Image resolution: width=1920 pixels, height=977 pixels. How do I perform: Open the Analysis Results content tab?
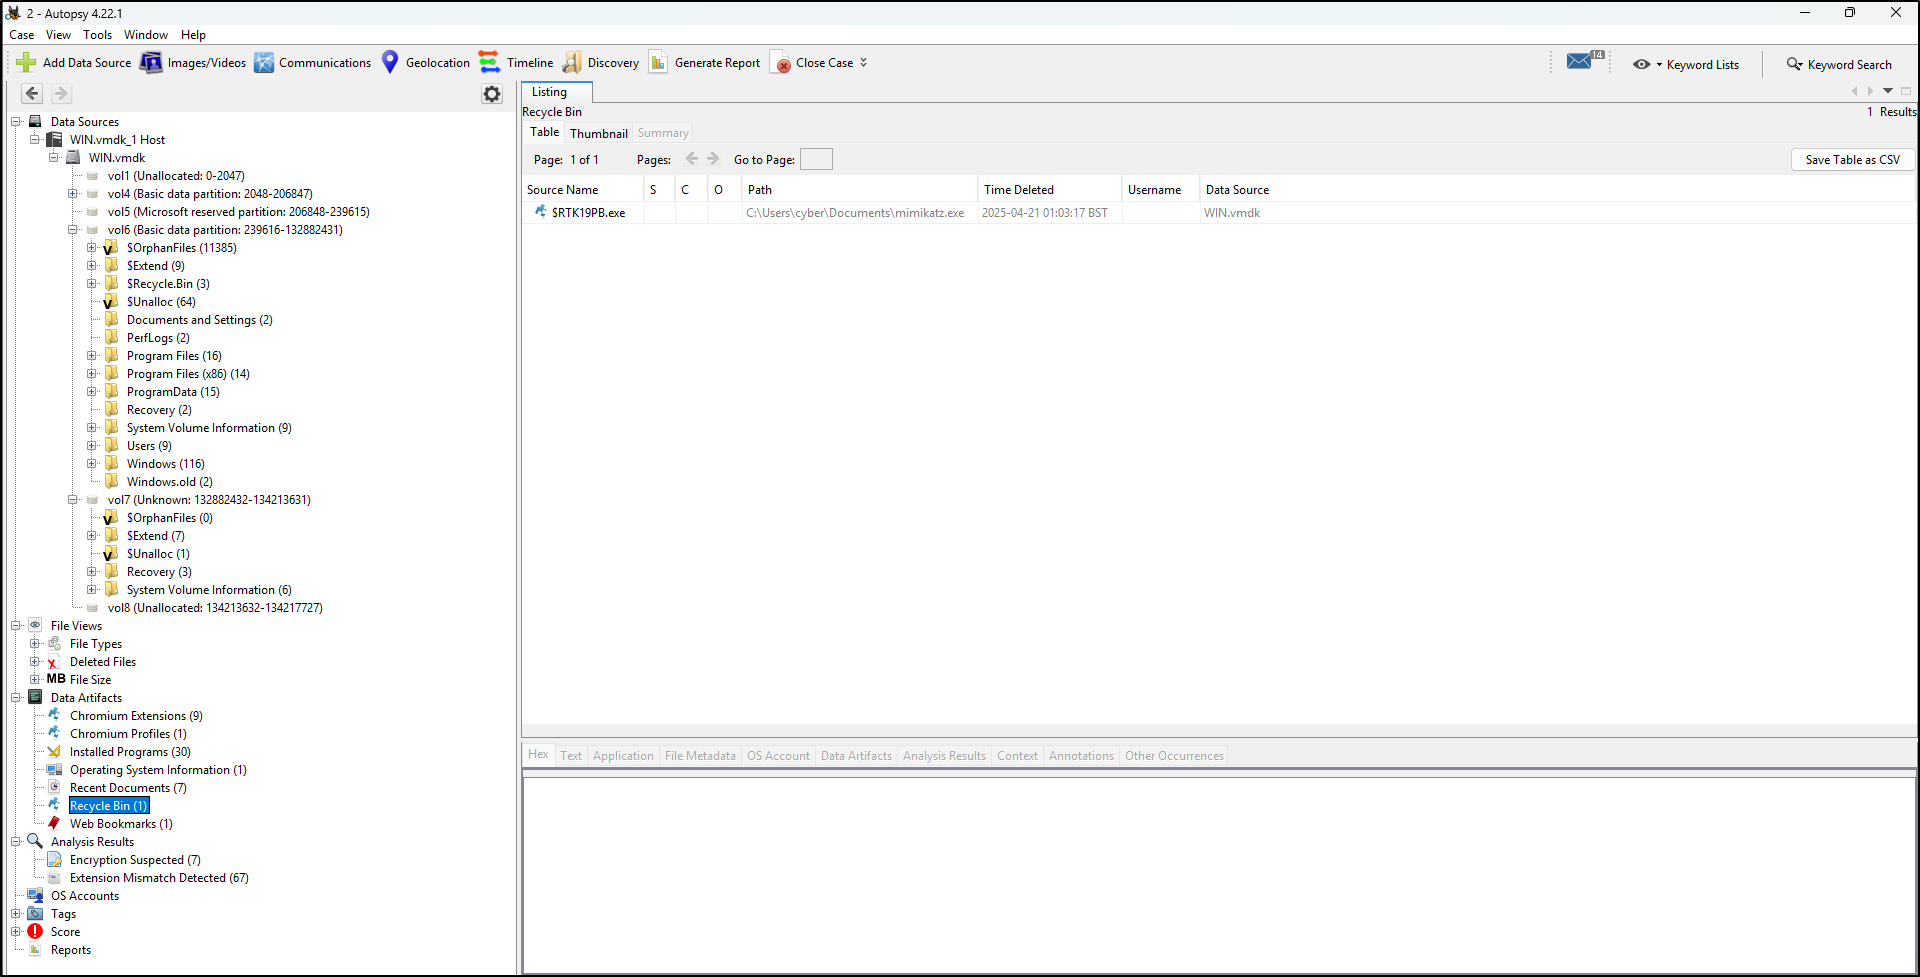944,756
